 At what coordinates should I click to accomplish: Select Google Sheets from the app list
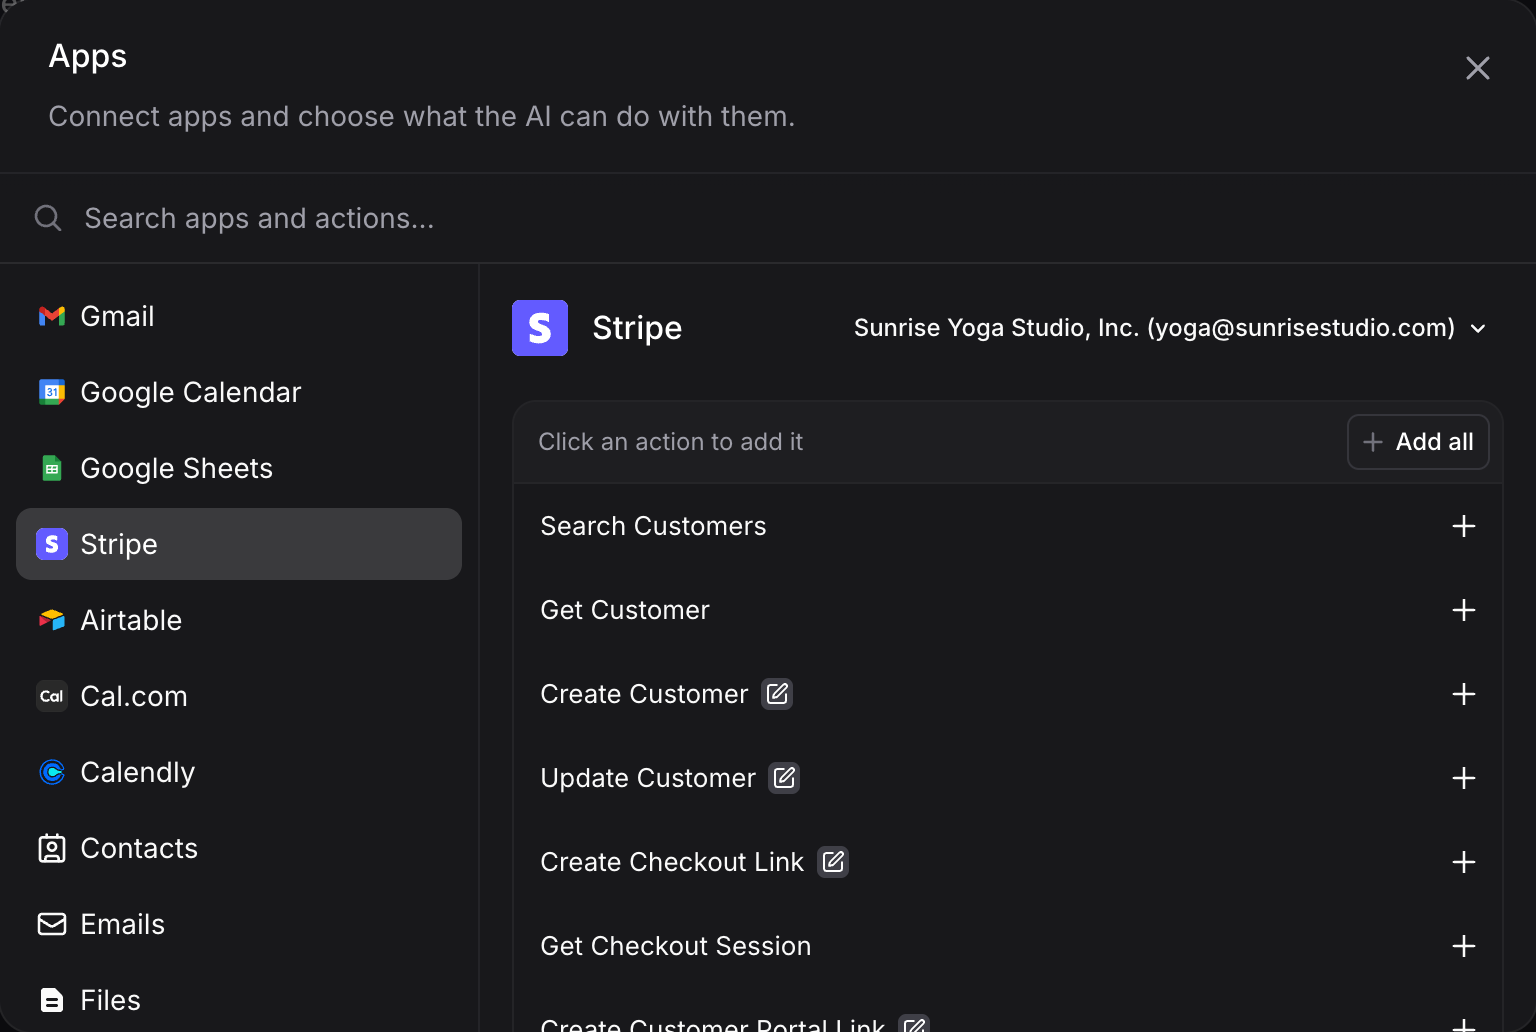point(239,468)
